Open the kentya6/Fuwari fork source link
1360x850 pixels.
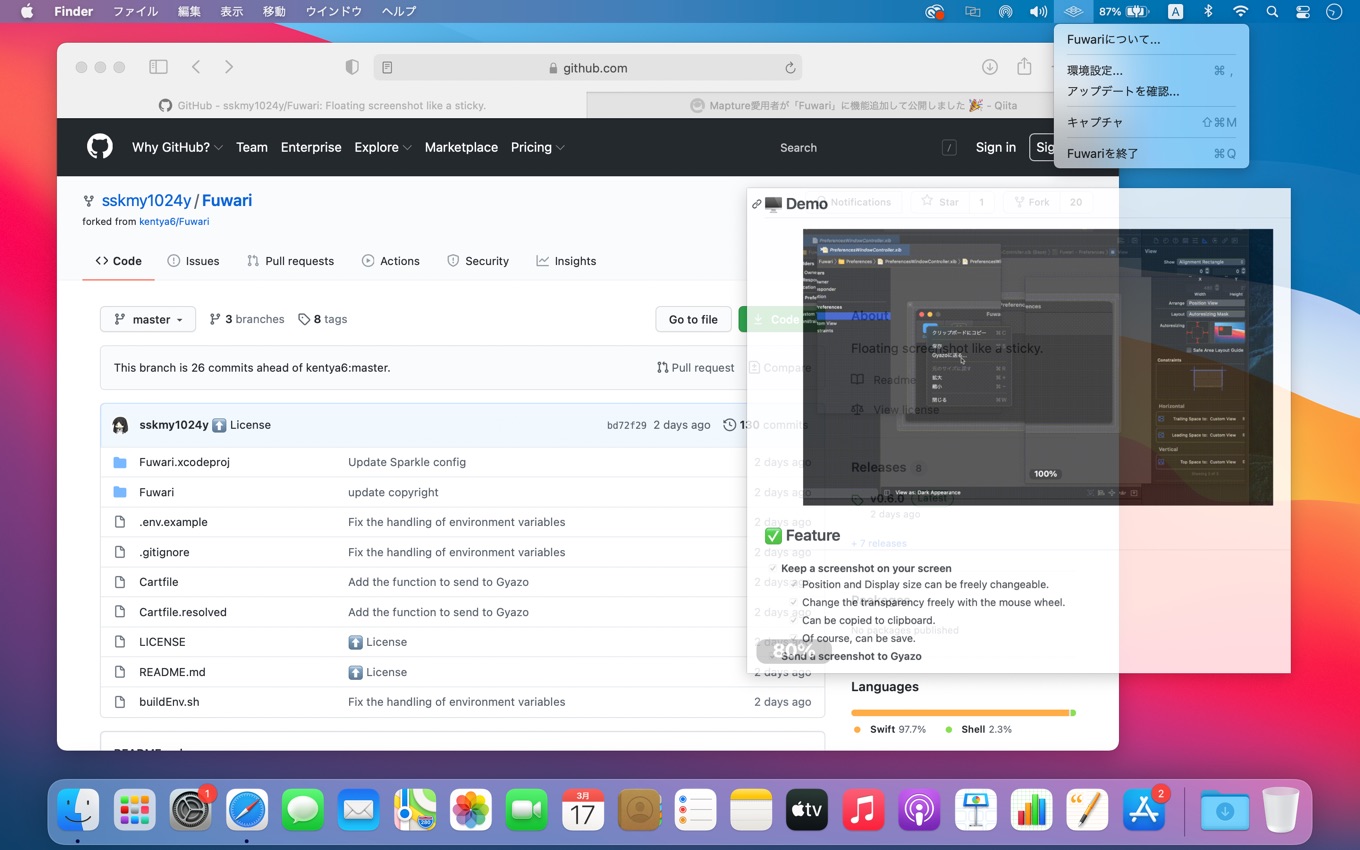tap(173, 222)
